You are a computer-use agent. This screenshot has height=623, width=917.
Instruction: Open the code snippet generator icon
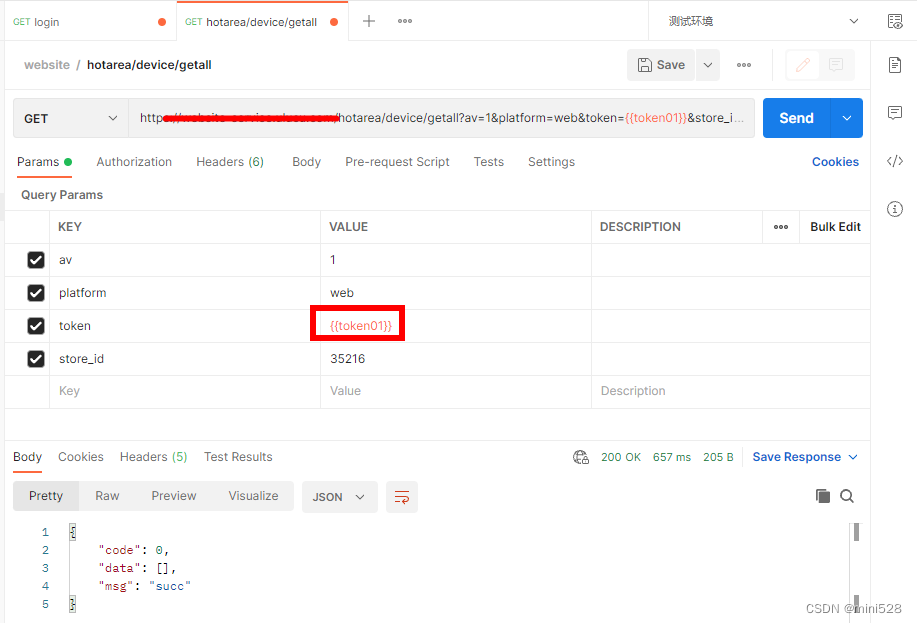895,160
